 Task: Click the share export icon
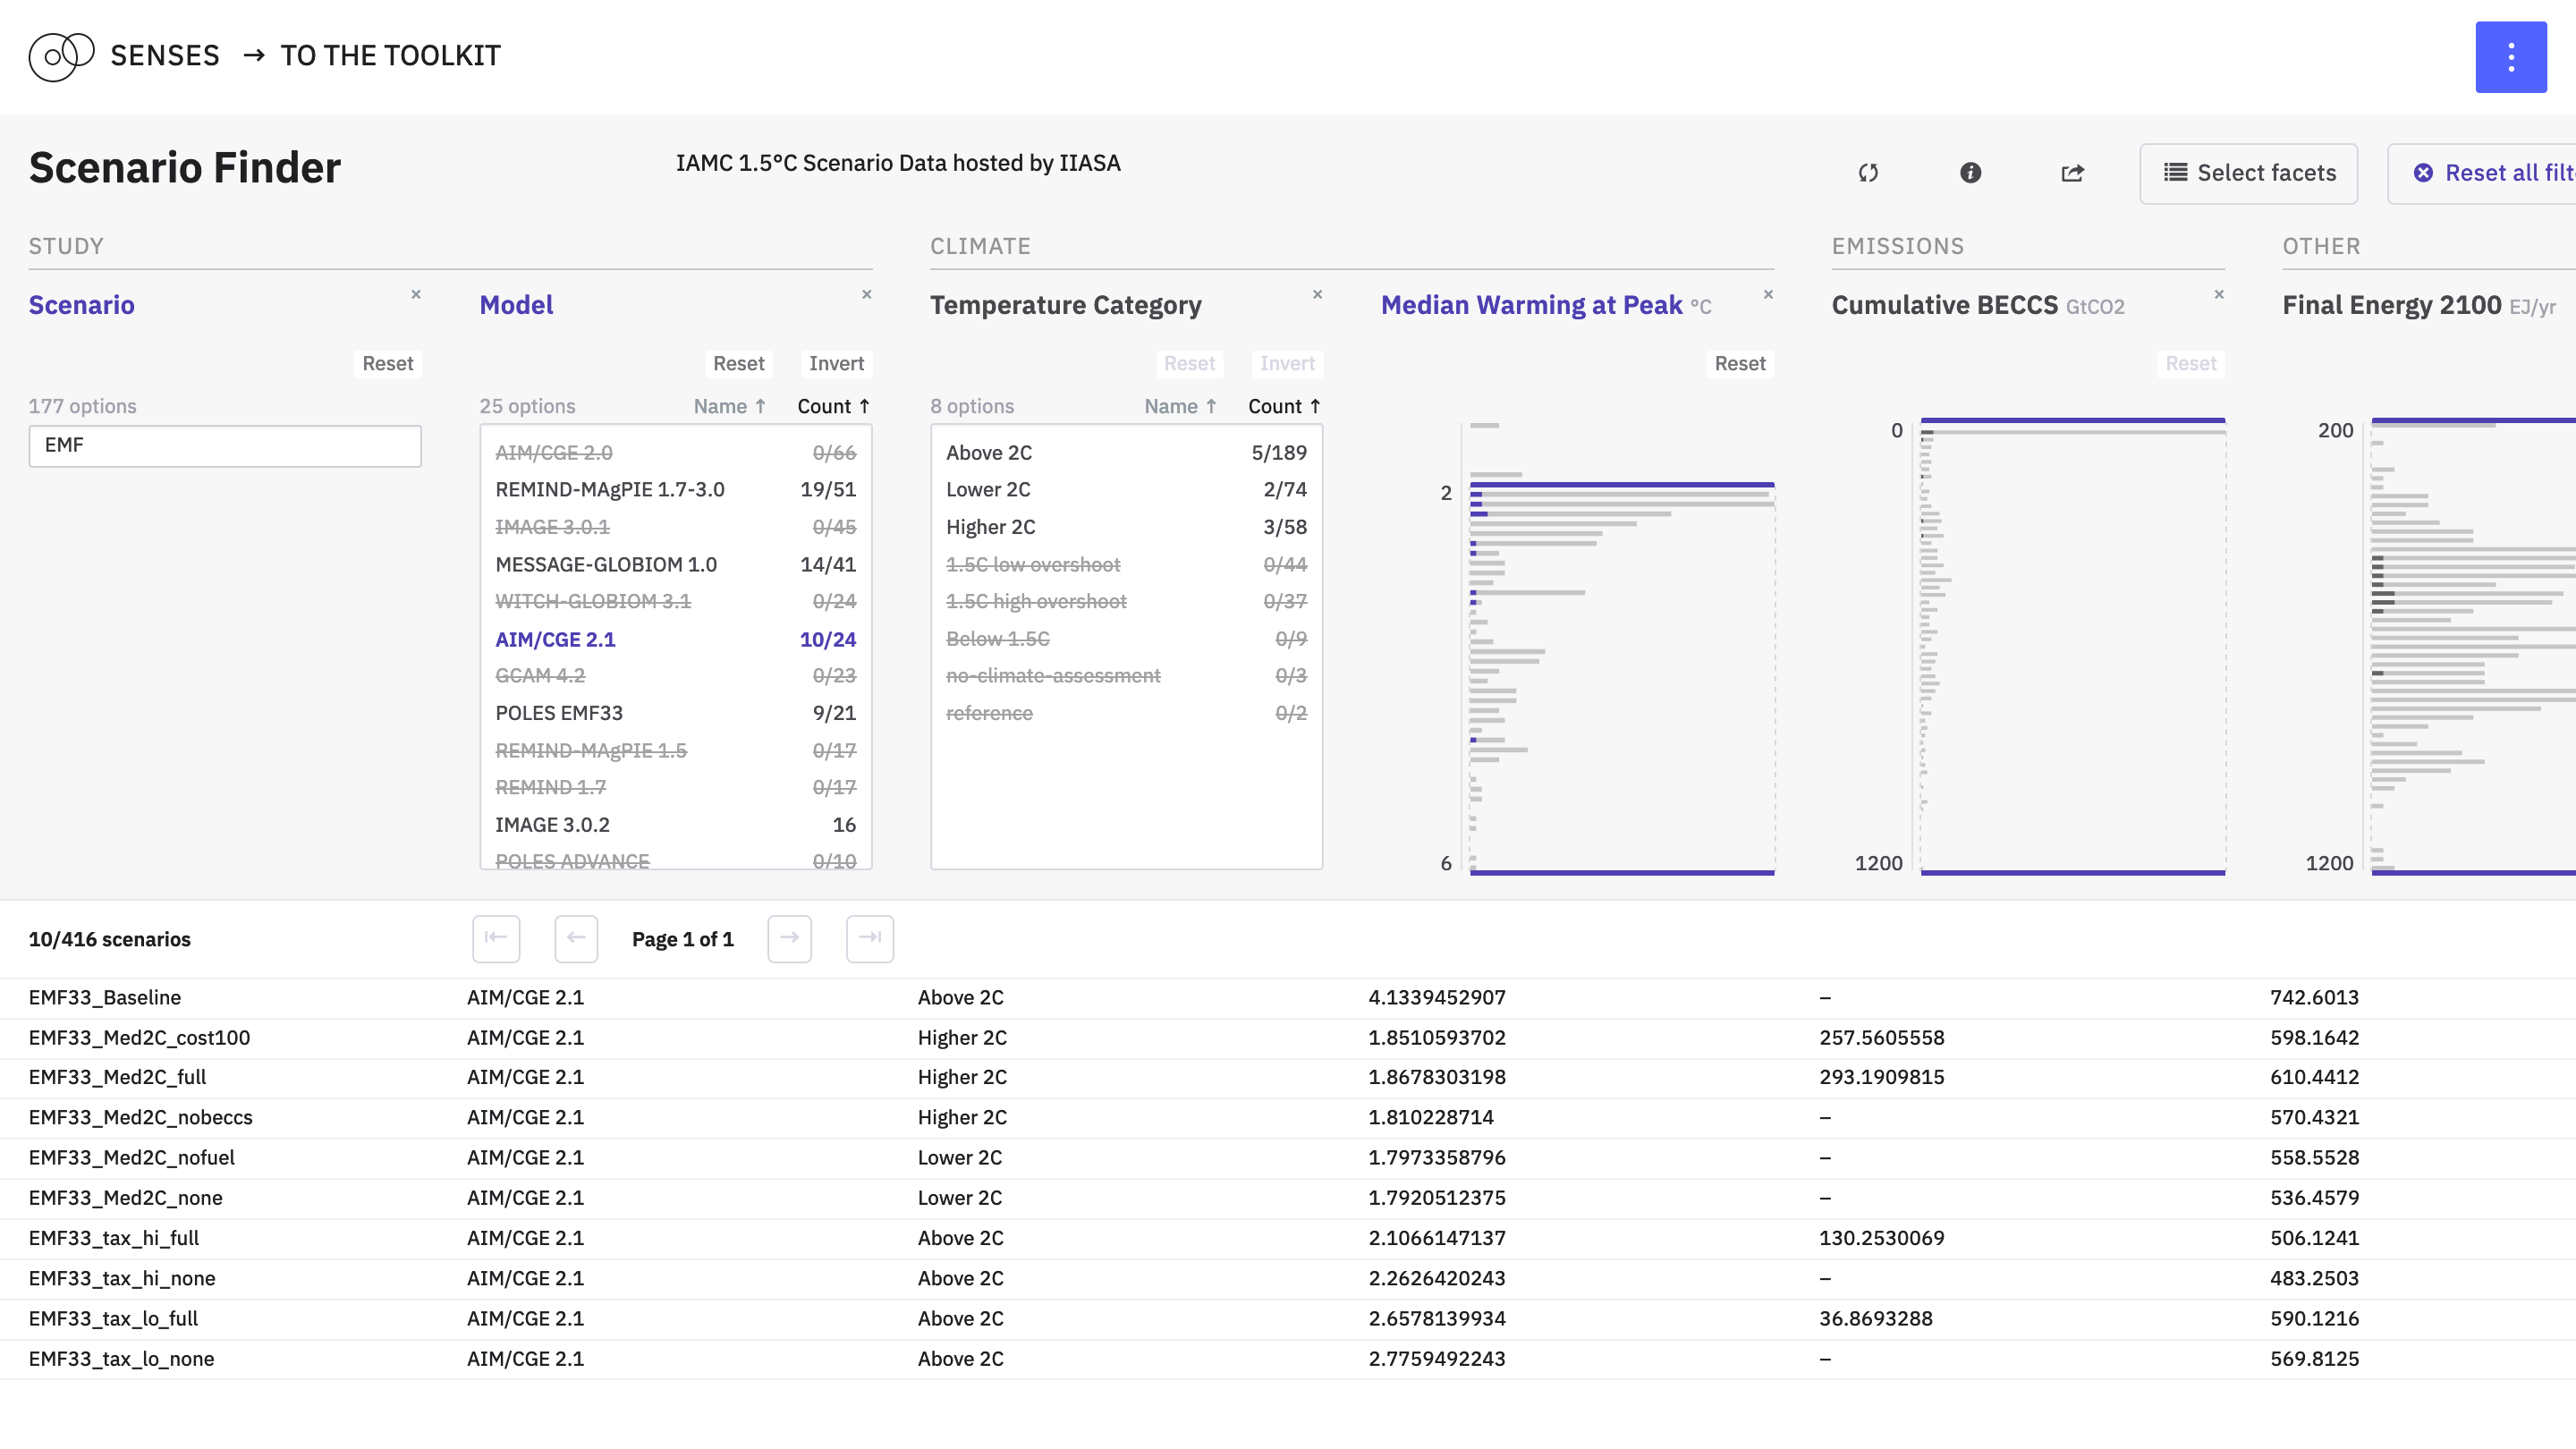tap(2072, 173)
